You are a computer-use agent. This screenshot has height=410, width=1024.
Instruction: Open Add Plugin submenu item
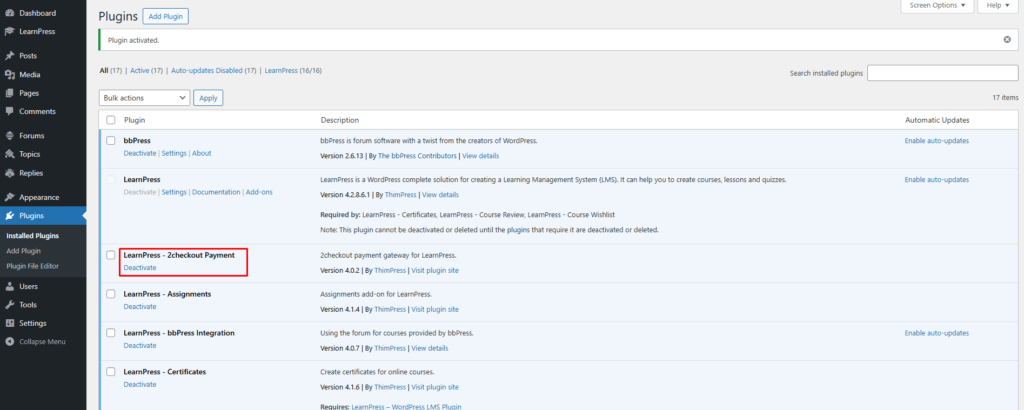(x=24, y=251)
